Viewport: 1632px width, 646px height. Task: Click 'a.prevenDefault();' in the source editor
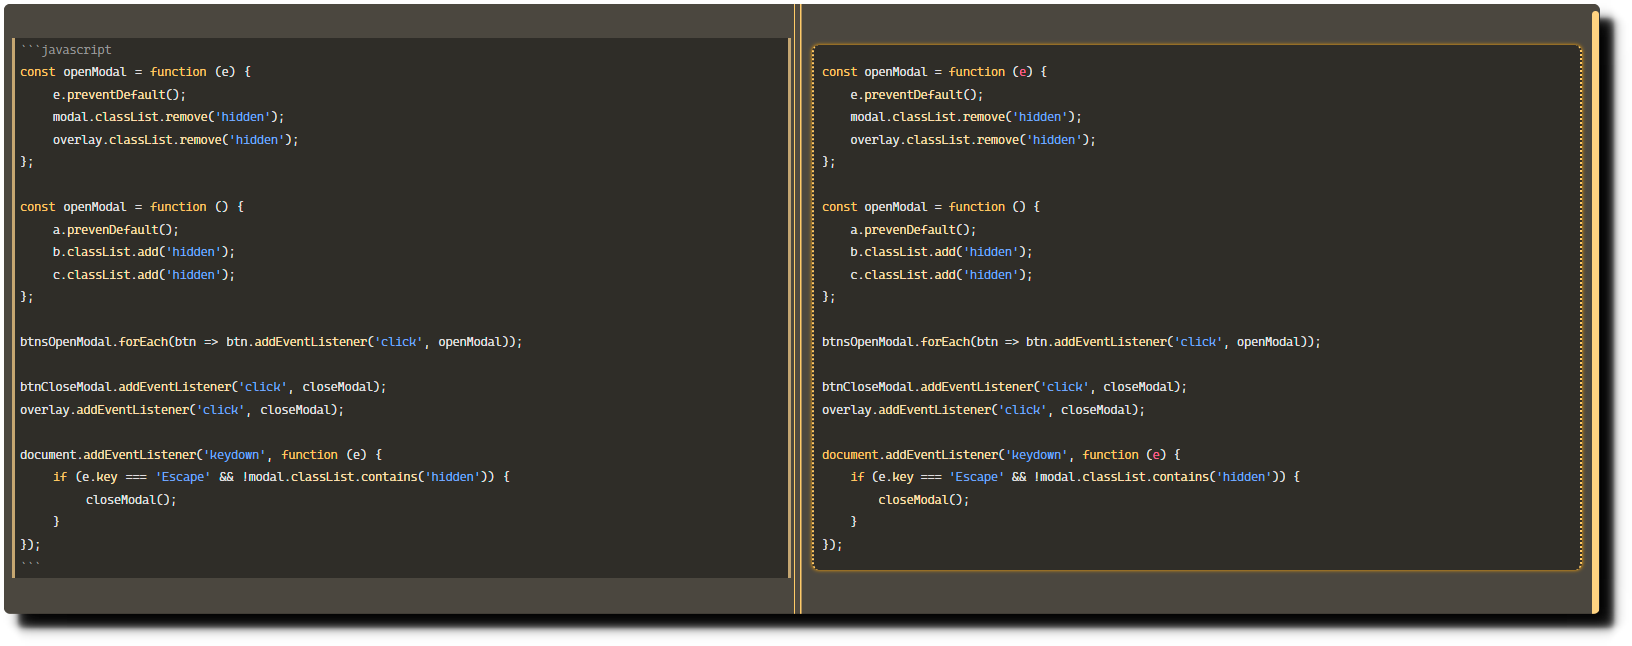(x=116, y=230)
